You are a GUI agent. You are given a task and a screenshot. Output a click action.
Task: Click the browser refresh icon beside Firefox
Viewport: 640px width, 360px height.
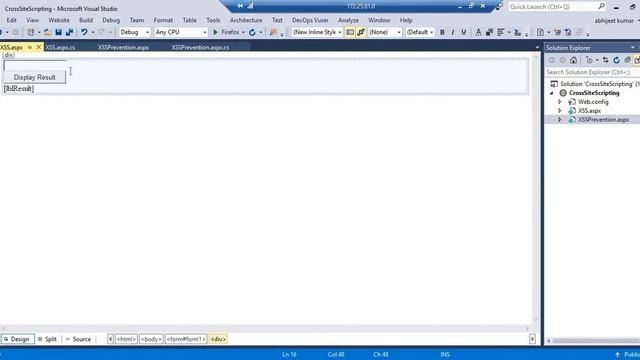(x=252, y=32)
